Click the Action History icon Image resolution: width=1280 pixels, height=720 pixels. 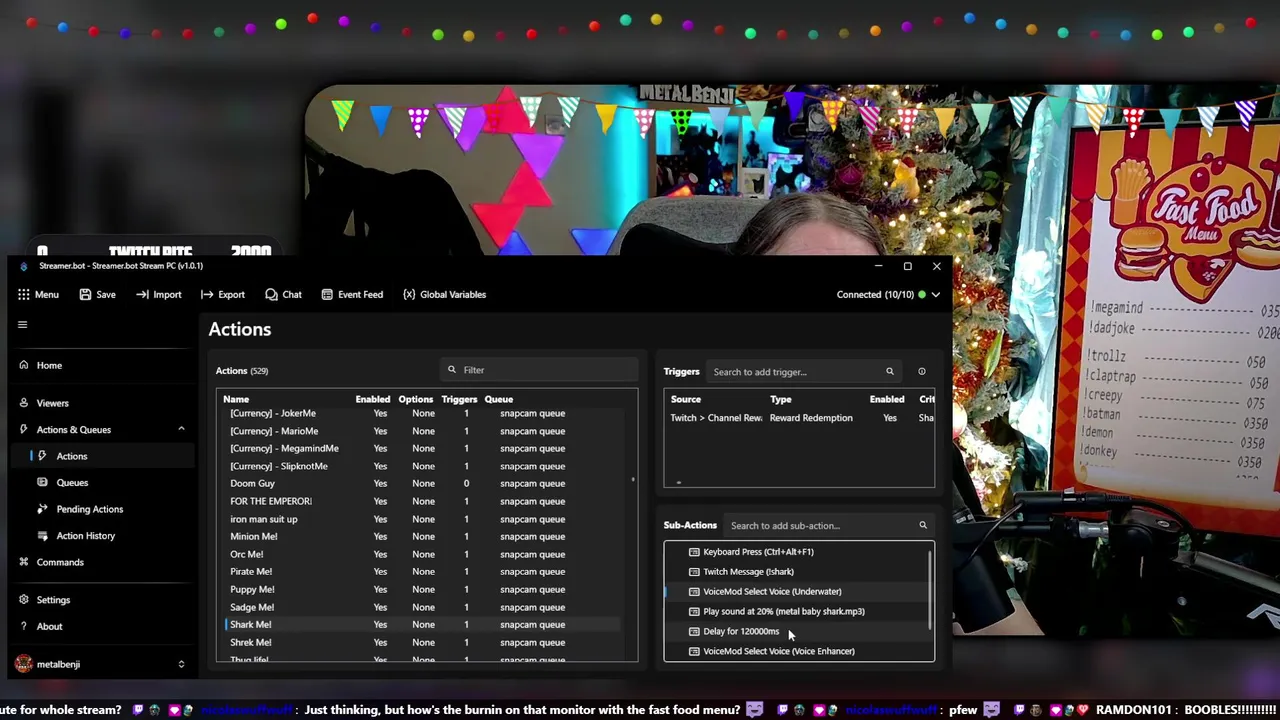point(42,535)
